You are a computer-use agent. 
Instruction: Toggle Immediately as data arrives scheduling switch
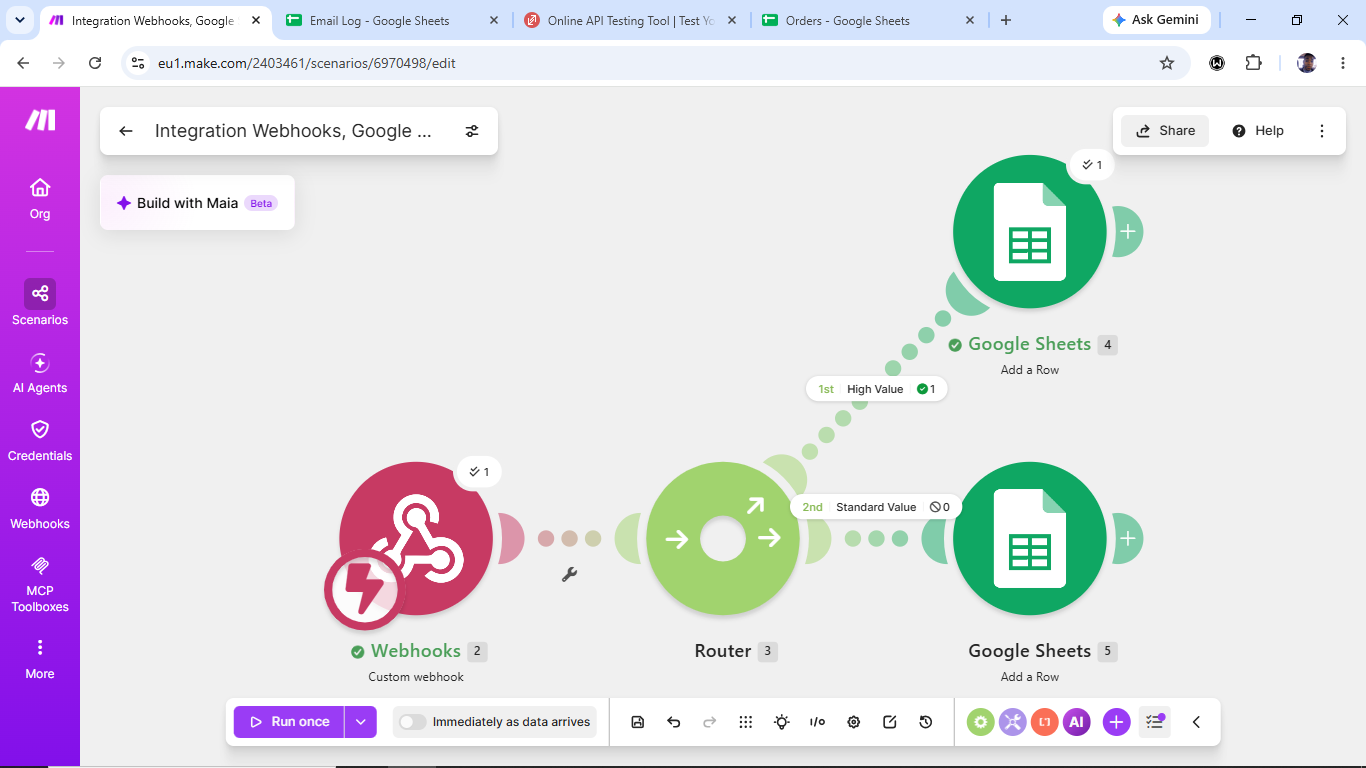click(412, 722)
